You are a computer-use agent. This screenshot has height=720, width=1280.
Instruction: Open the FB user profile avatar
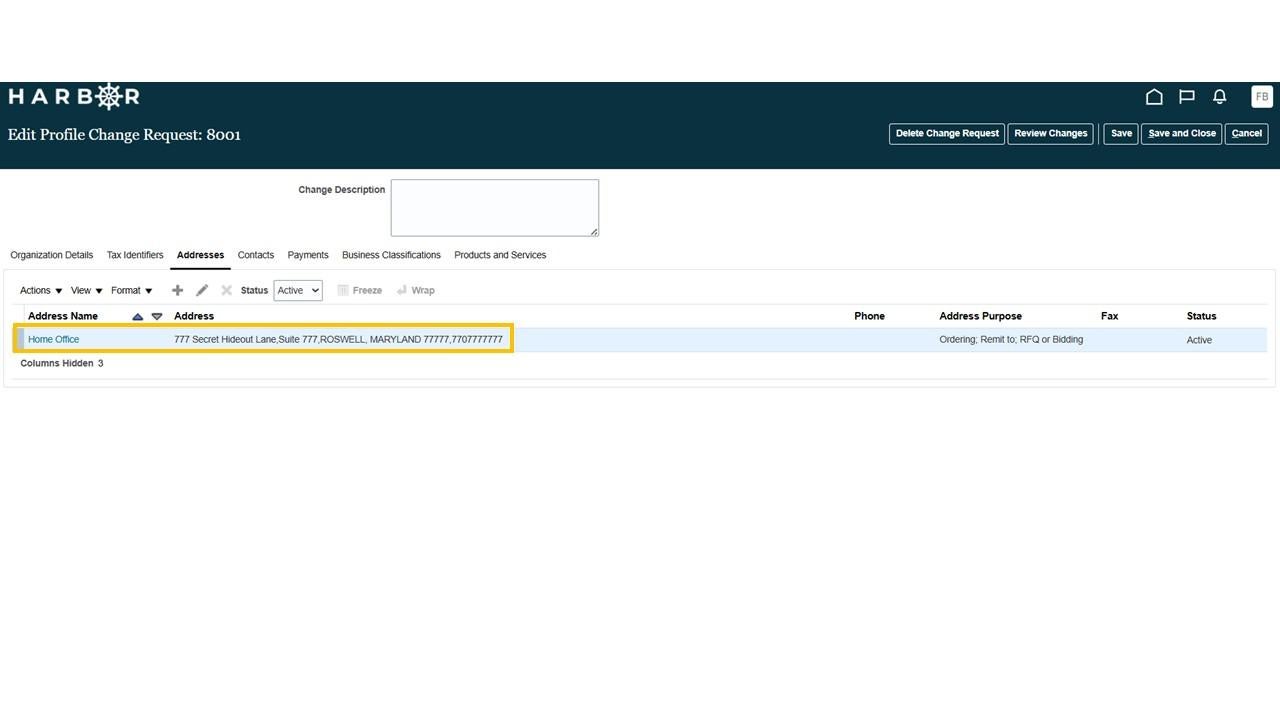tap(1262, 97)
